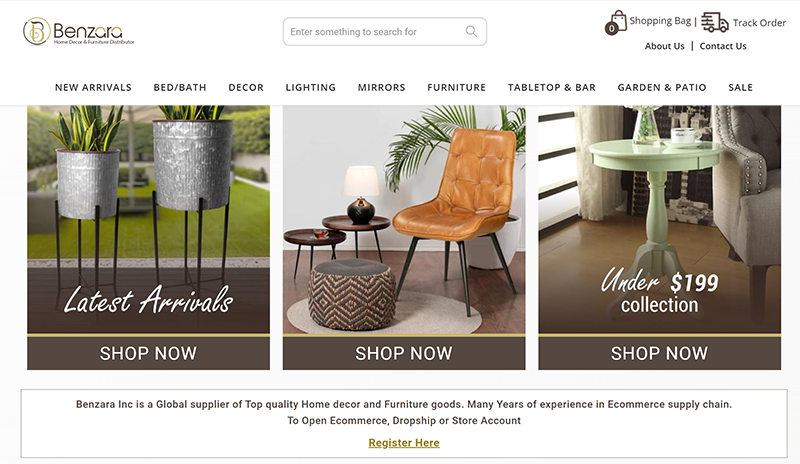Click the About Us link
The height and width of the screenshot is (464, 800).
pos(664,46)
